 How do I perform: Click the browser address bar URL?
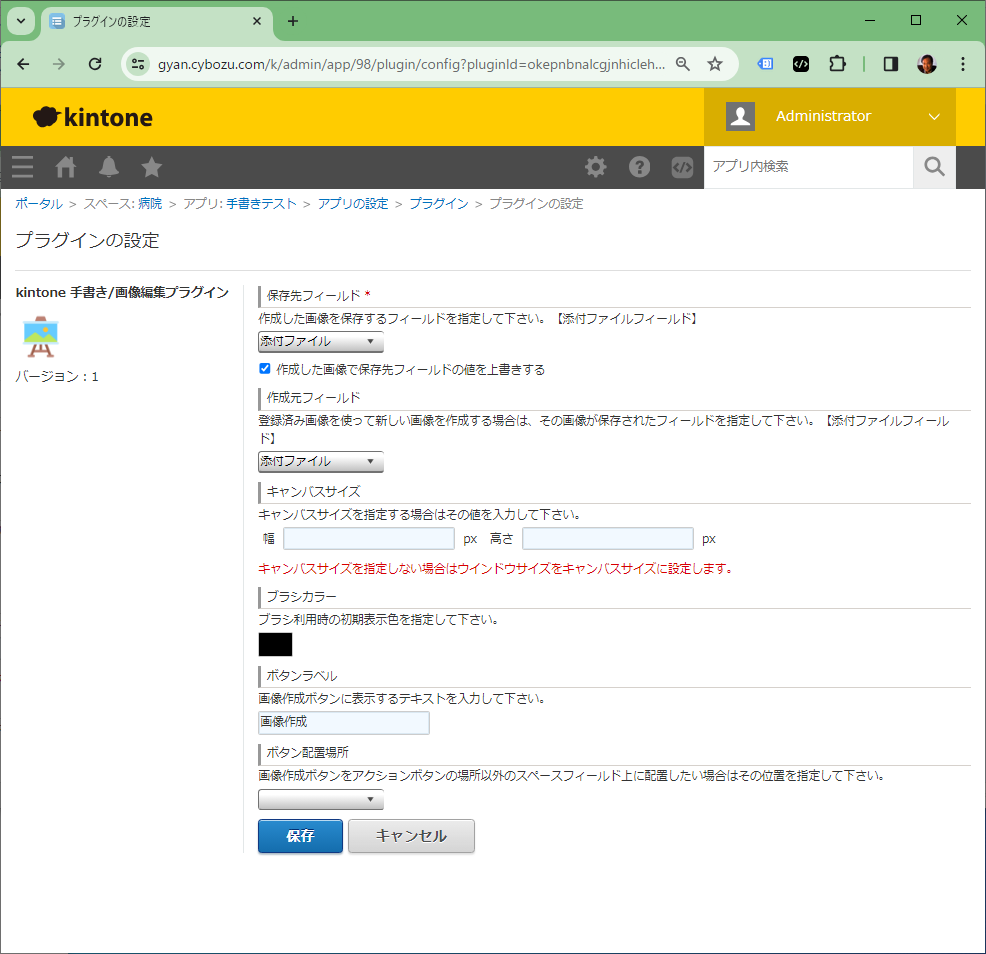pos(411,64)
